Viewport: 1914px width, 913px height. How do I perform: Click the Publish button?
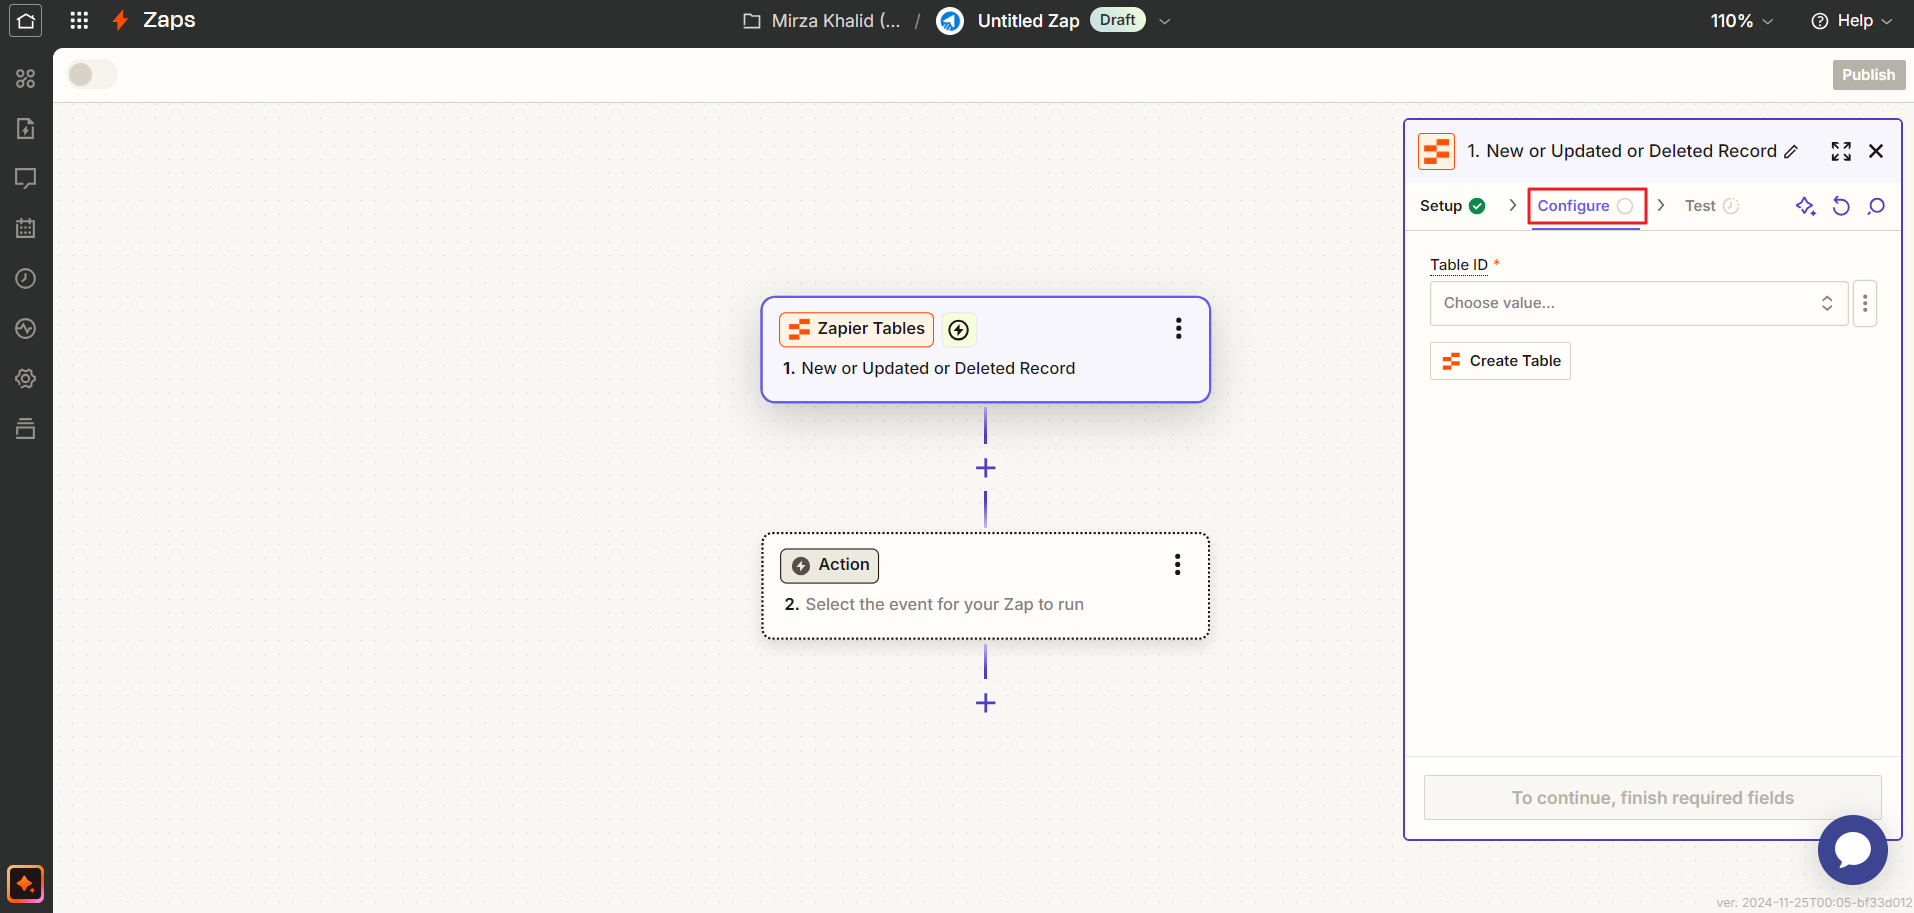pos(1868,75)
